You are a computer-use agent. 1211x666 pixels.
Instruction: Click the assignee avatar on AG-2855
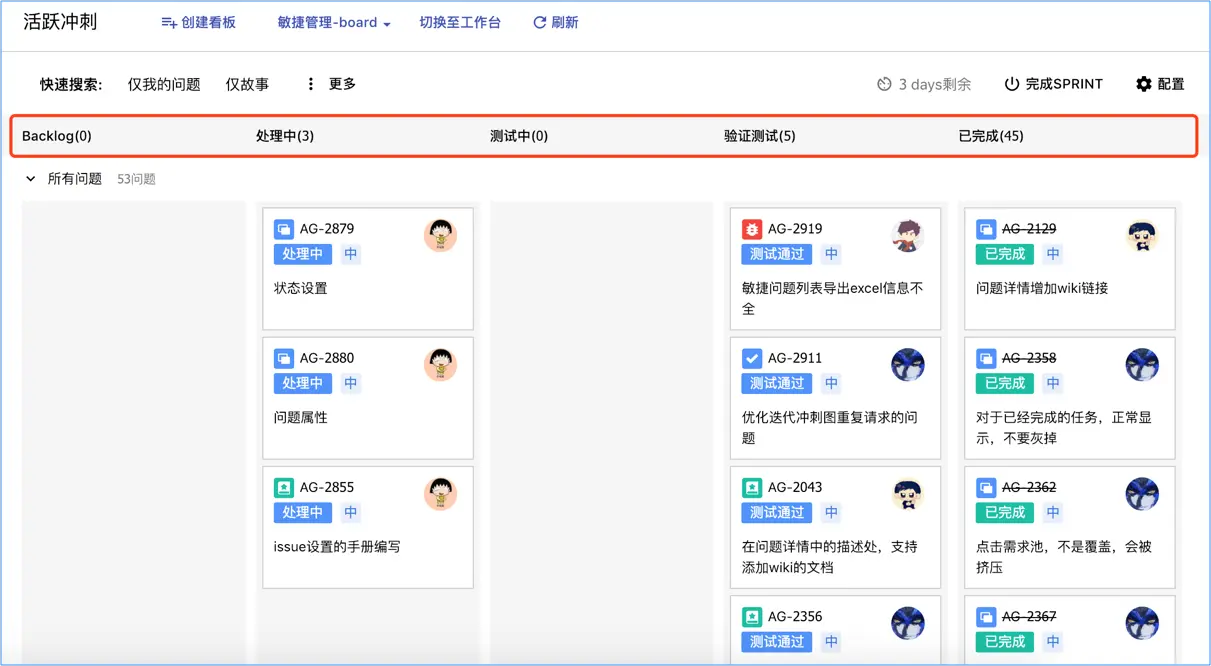click(440, 493)
